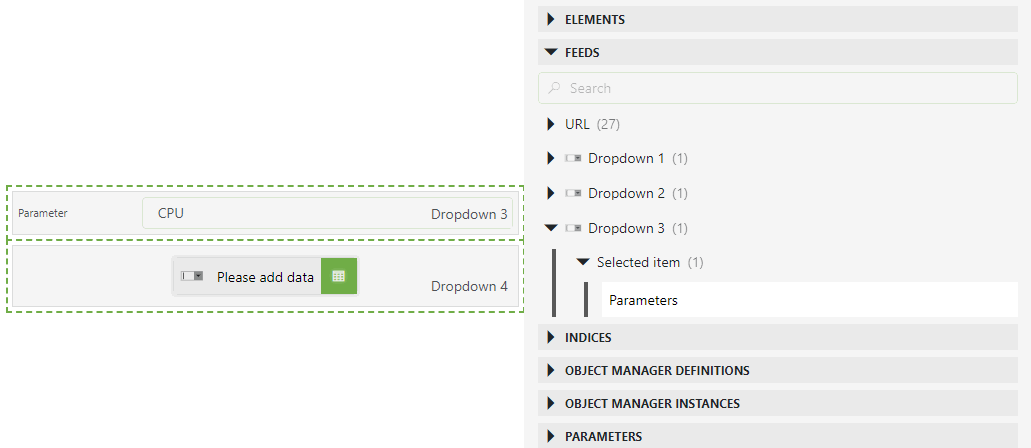The width and height of the screenshot is (1031, 448).
Task: Expand the INDICES section
Action: (x=778, y=337)
